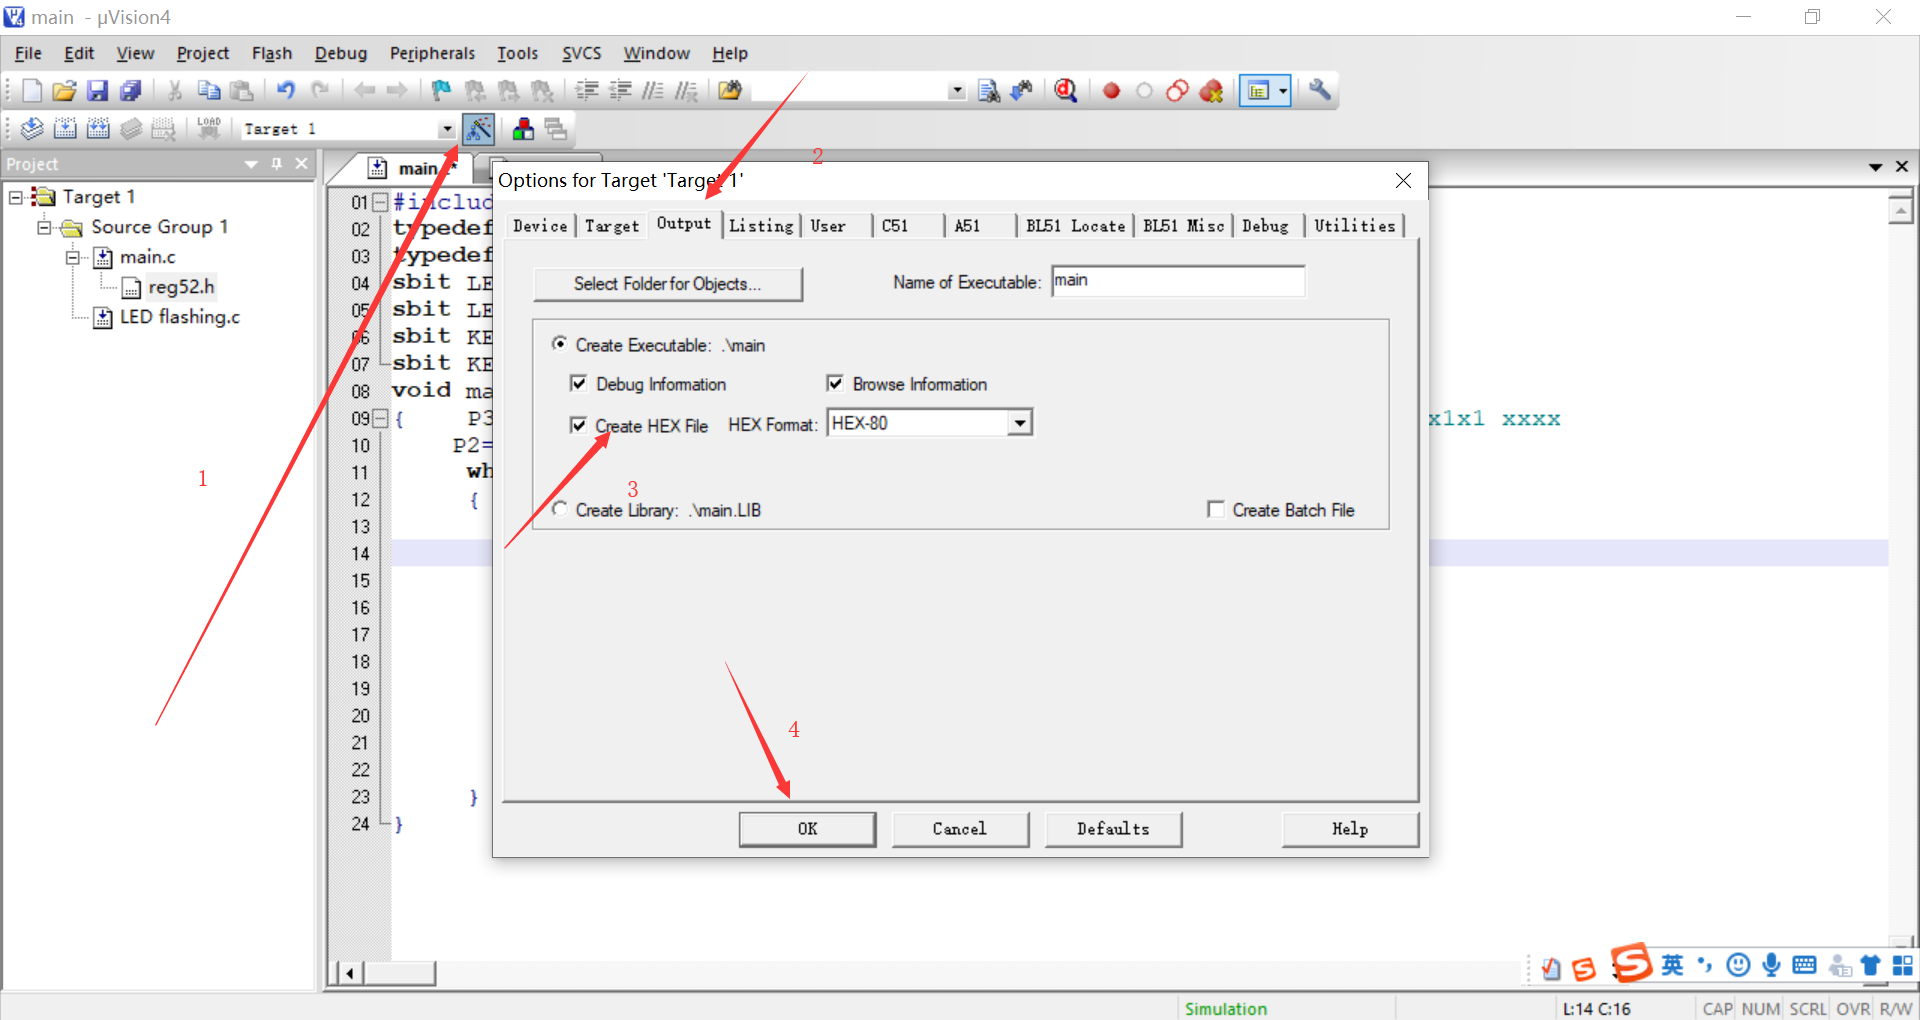Toggle the Browse Information checkbox
Screen dimensions: 1920x1020
tap(835, 384)
